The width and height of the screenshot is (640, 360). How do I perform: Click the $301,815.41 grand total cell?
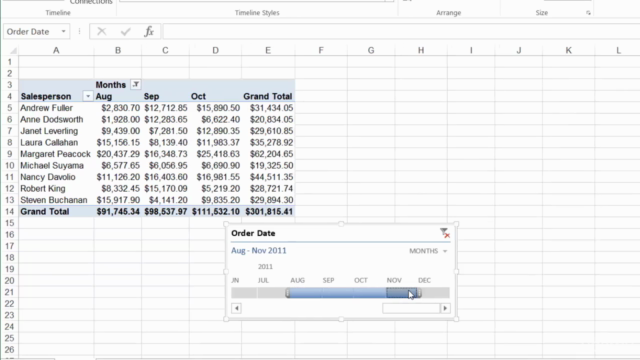(269, 211)
